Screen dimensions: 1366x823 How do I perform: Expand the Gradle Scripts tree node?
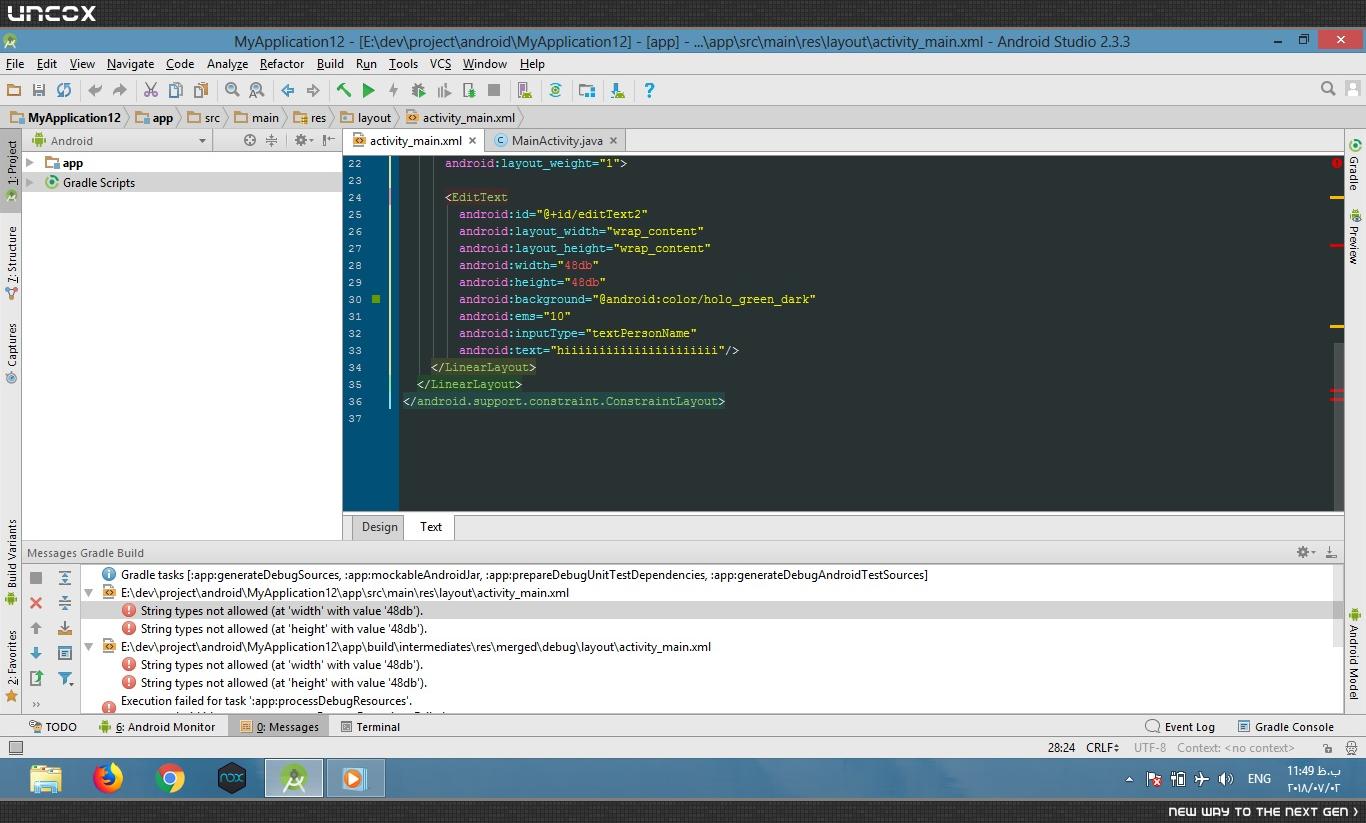point(30,182)
